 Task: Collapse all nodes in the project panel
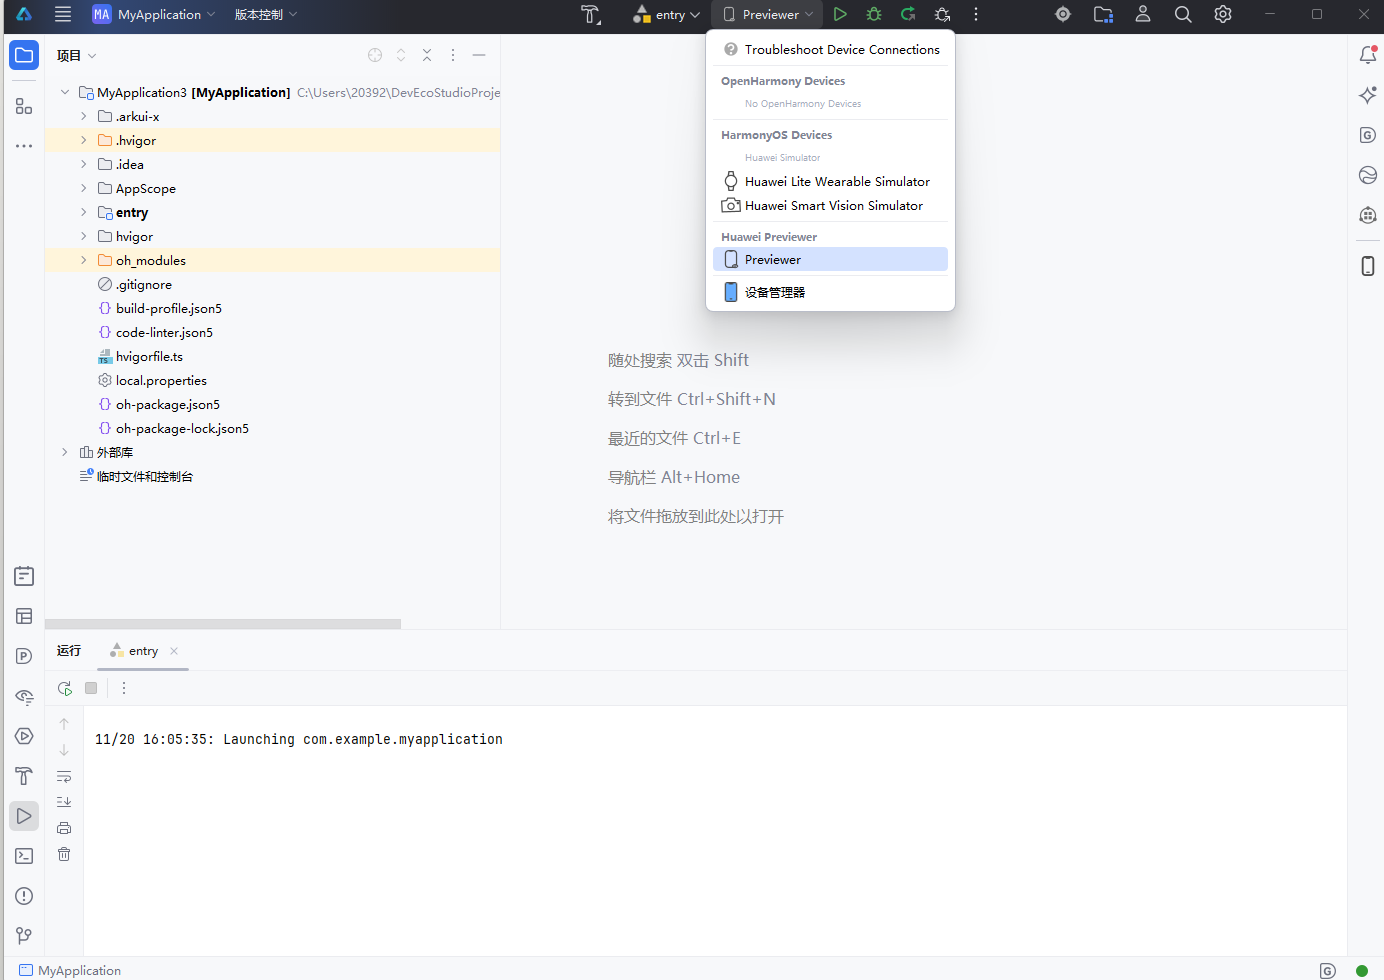[x=427, y=55]
